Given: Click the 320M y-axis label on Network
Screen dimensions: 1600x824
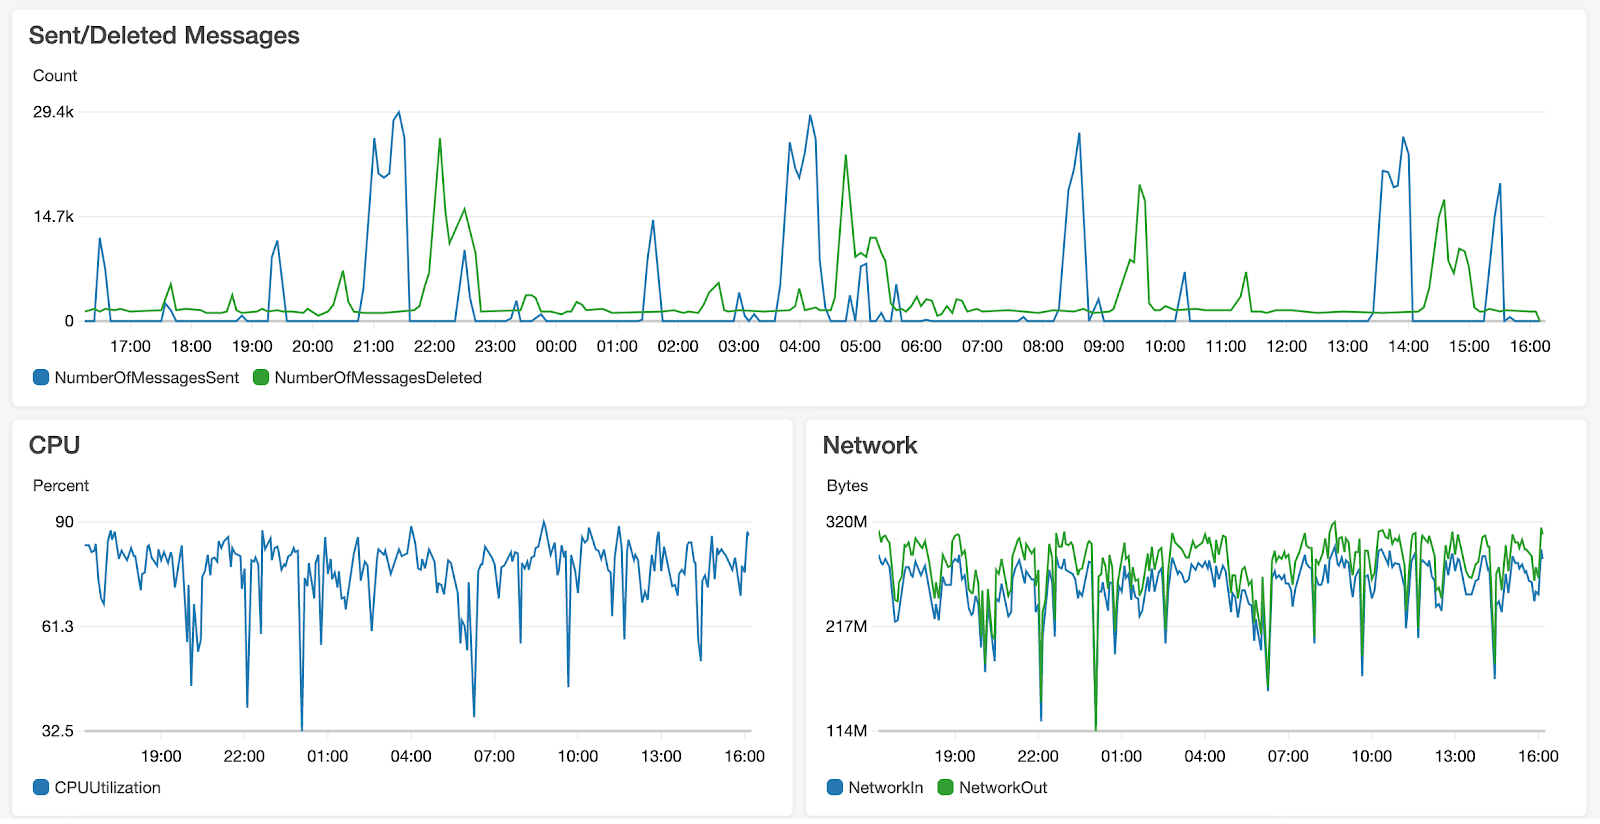Looking at the screenshot, I should point(846,522).
